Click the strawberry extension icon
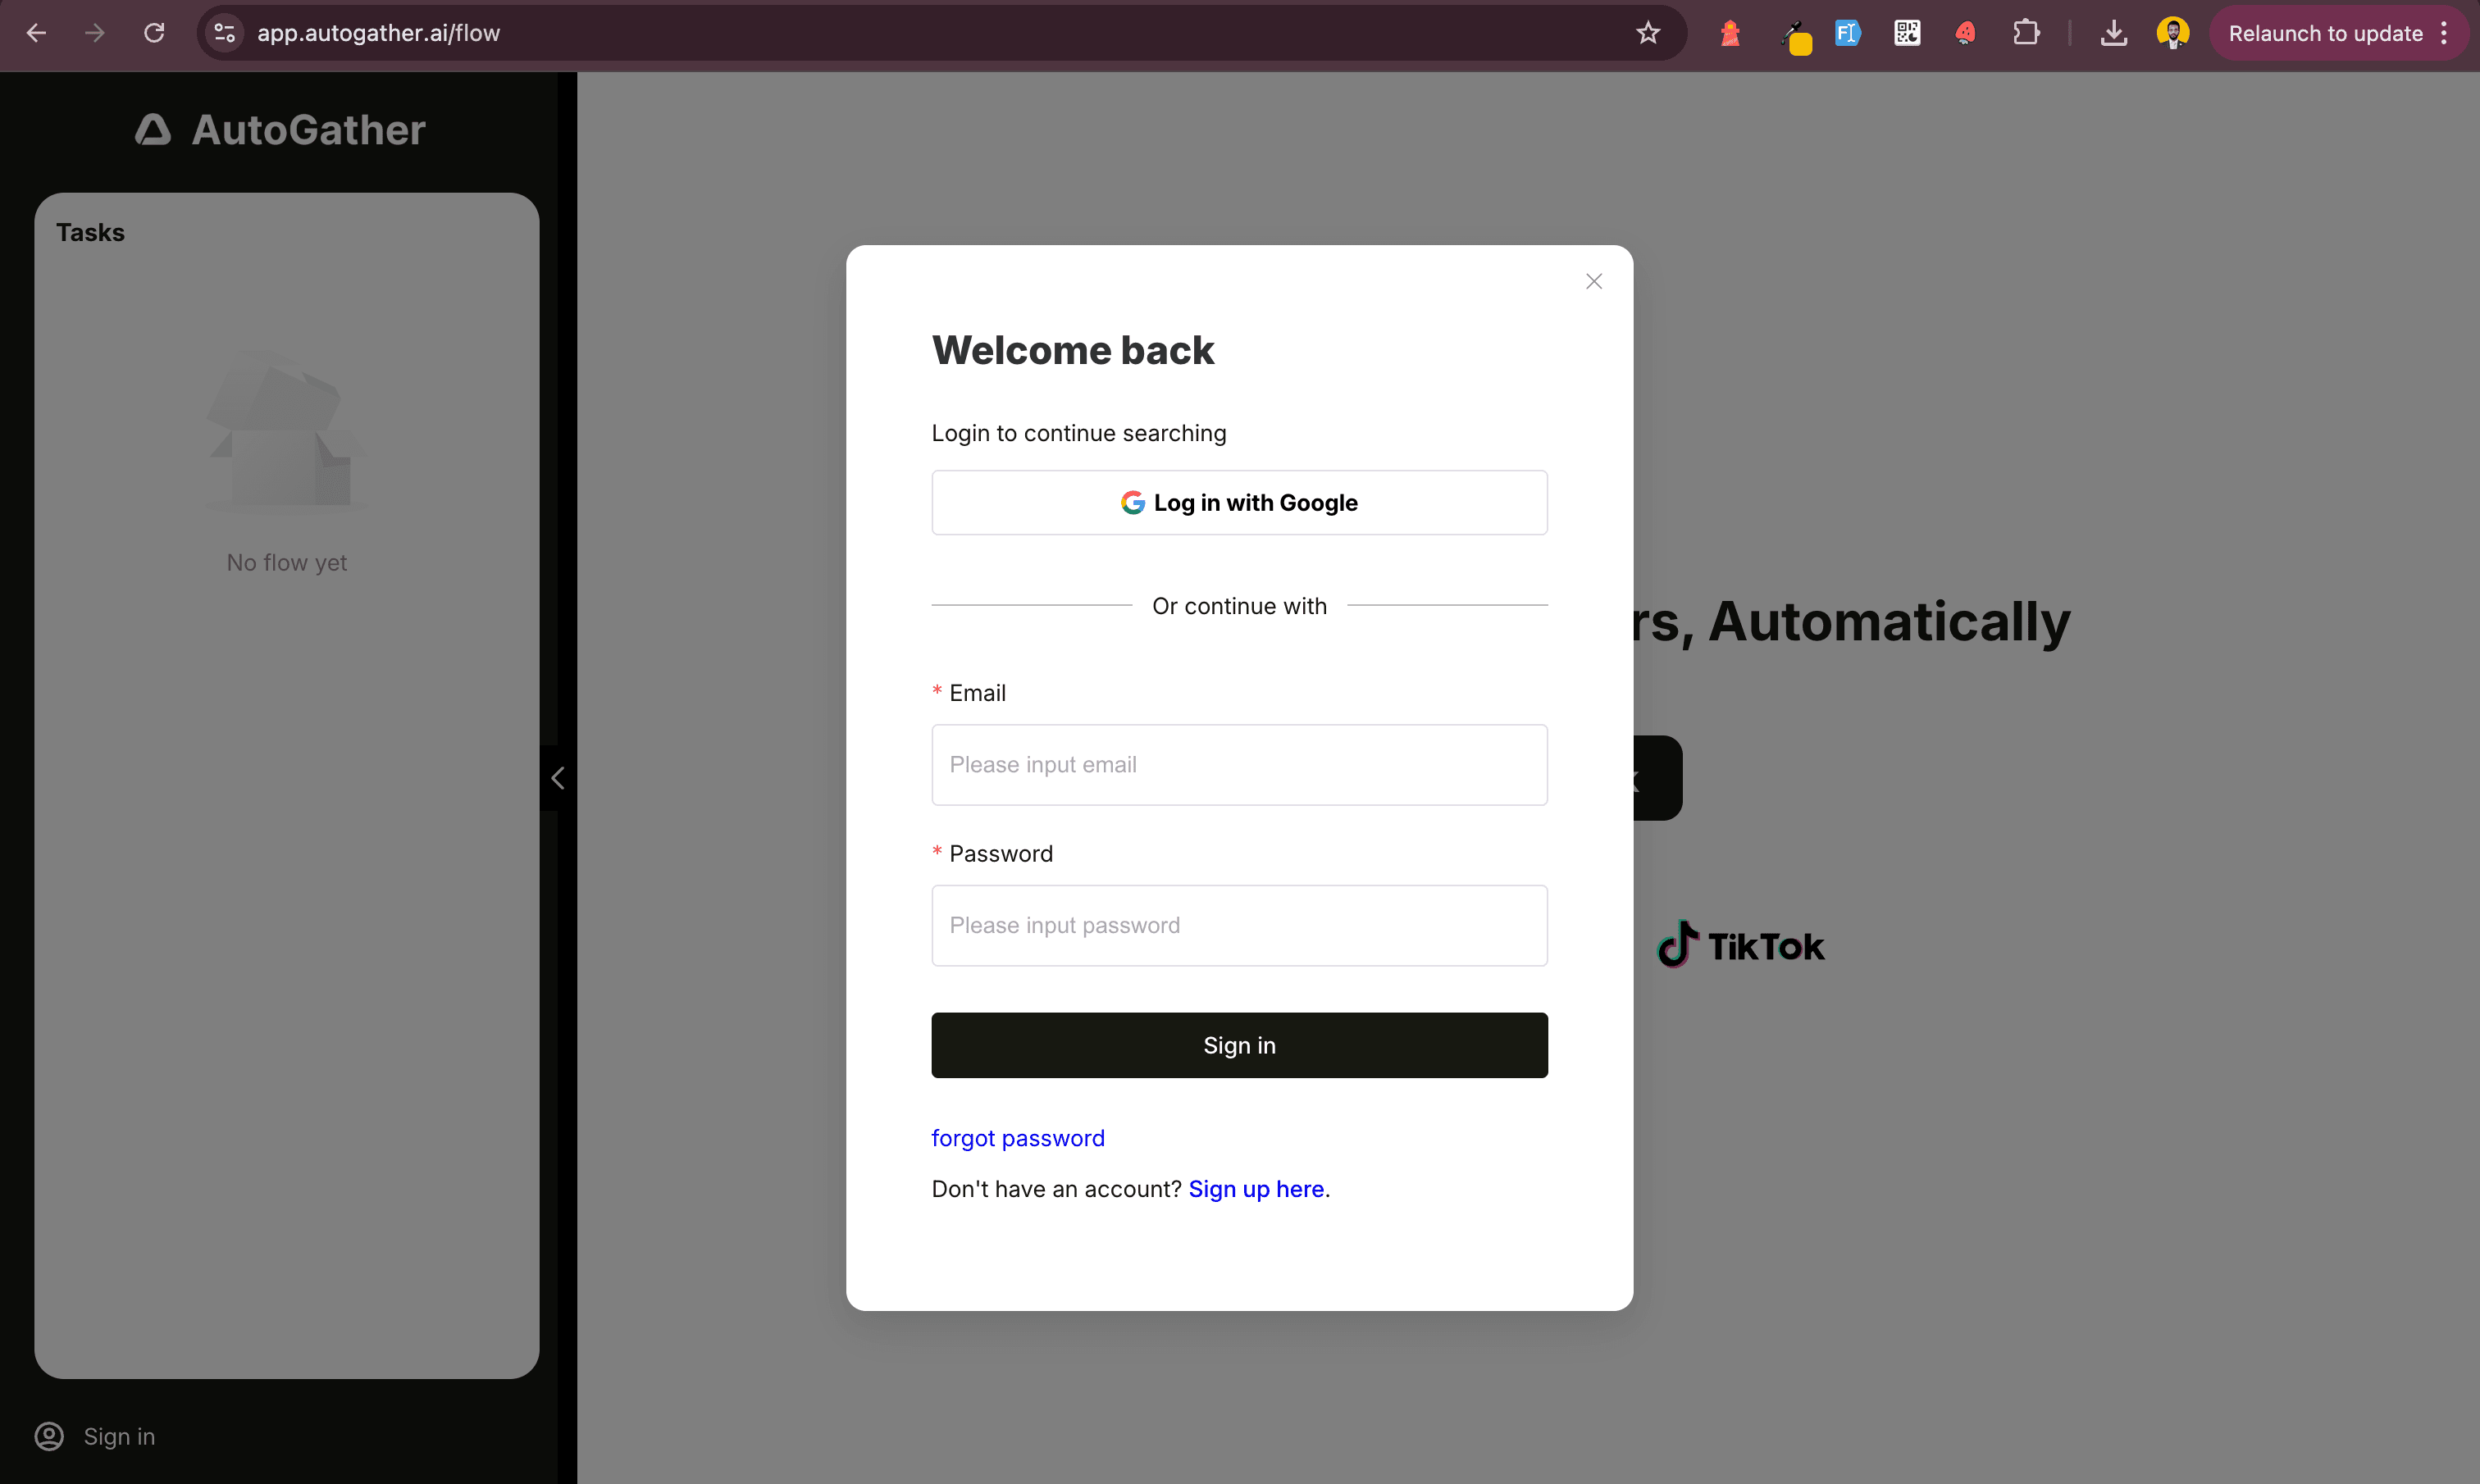The height and width of the screenshot is (1484, 2480). pyautogui.click(x=1965, y=33)
